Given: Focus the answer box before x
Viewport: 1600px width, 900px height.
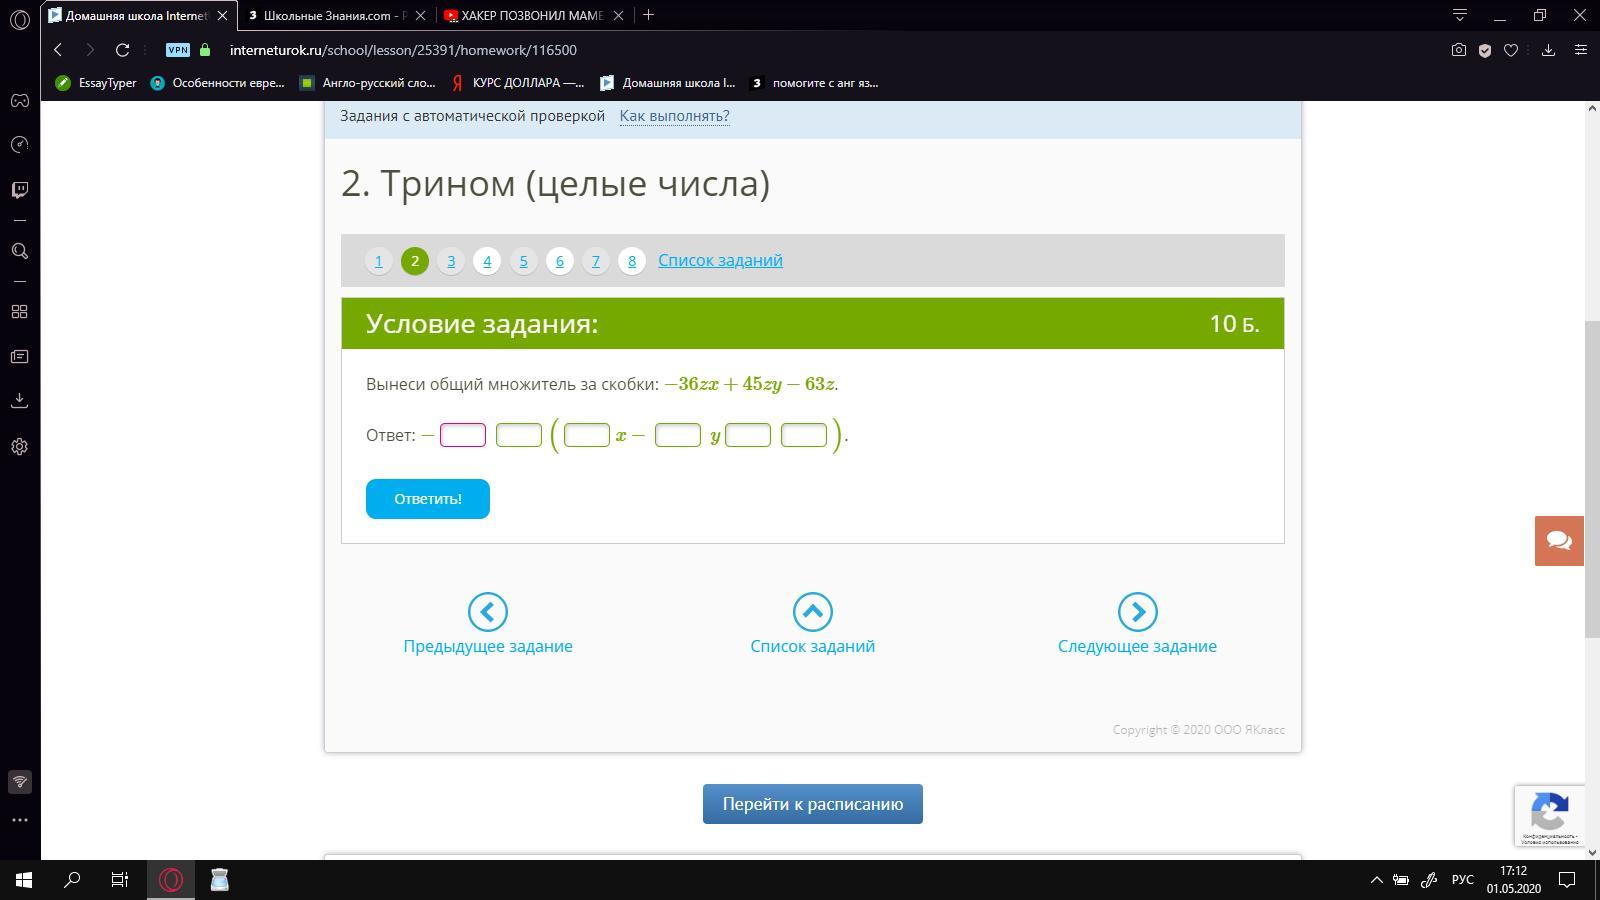Looking at the screenshot, I should 587,435.
